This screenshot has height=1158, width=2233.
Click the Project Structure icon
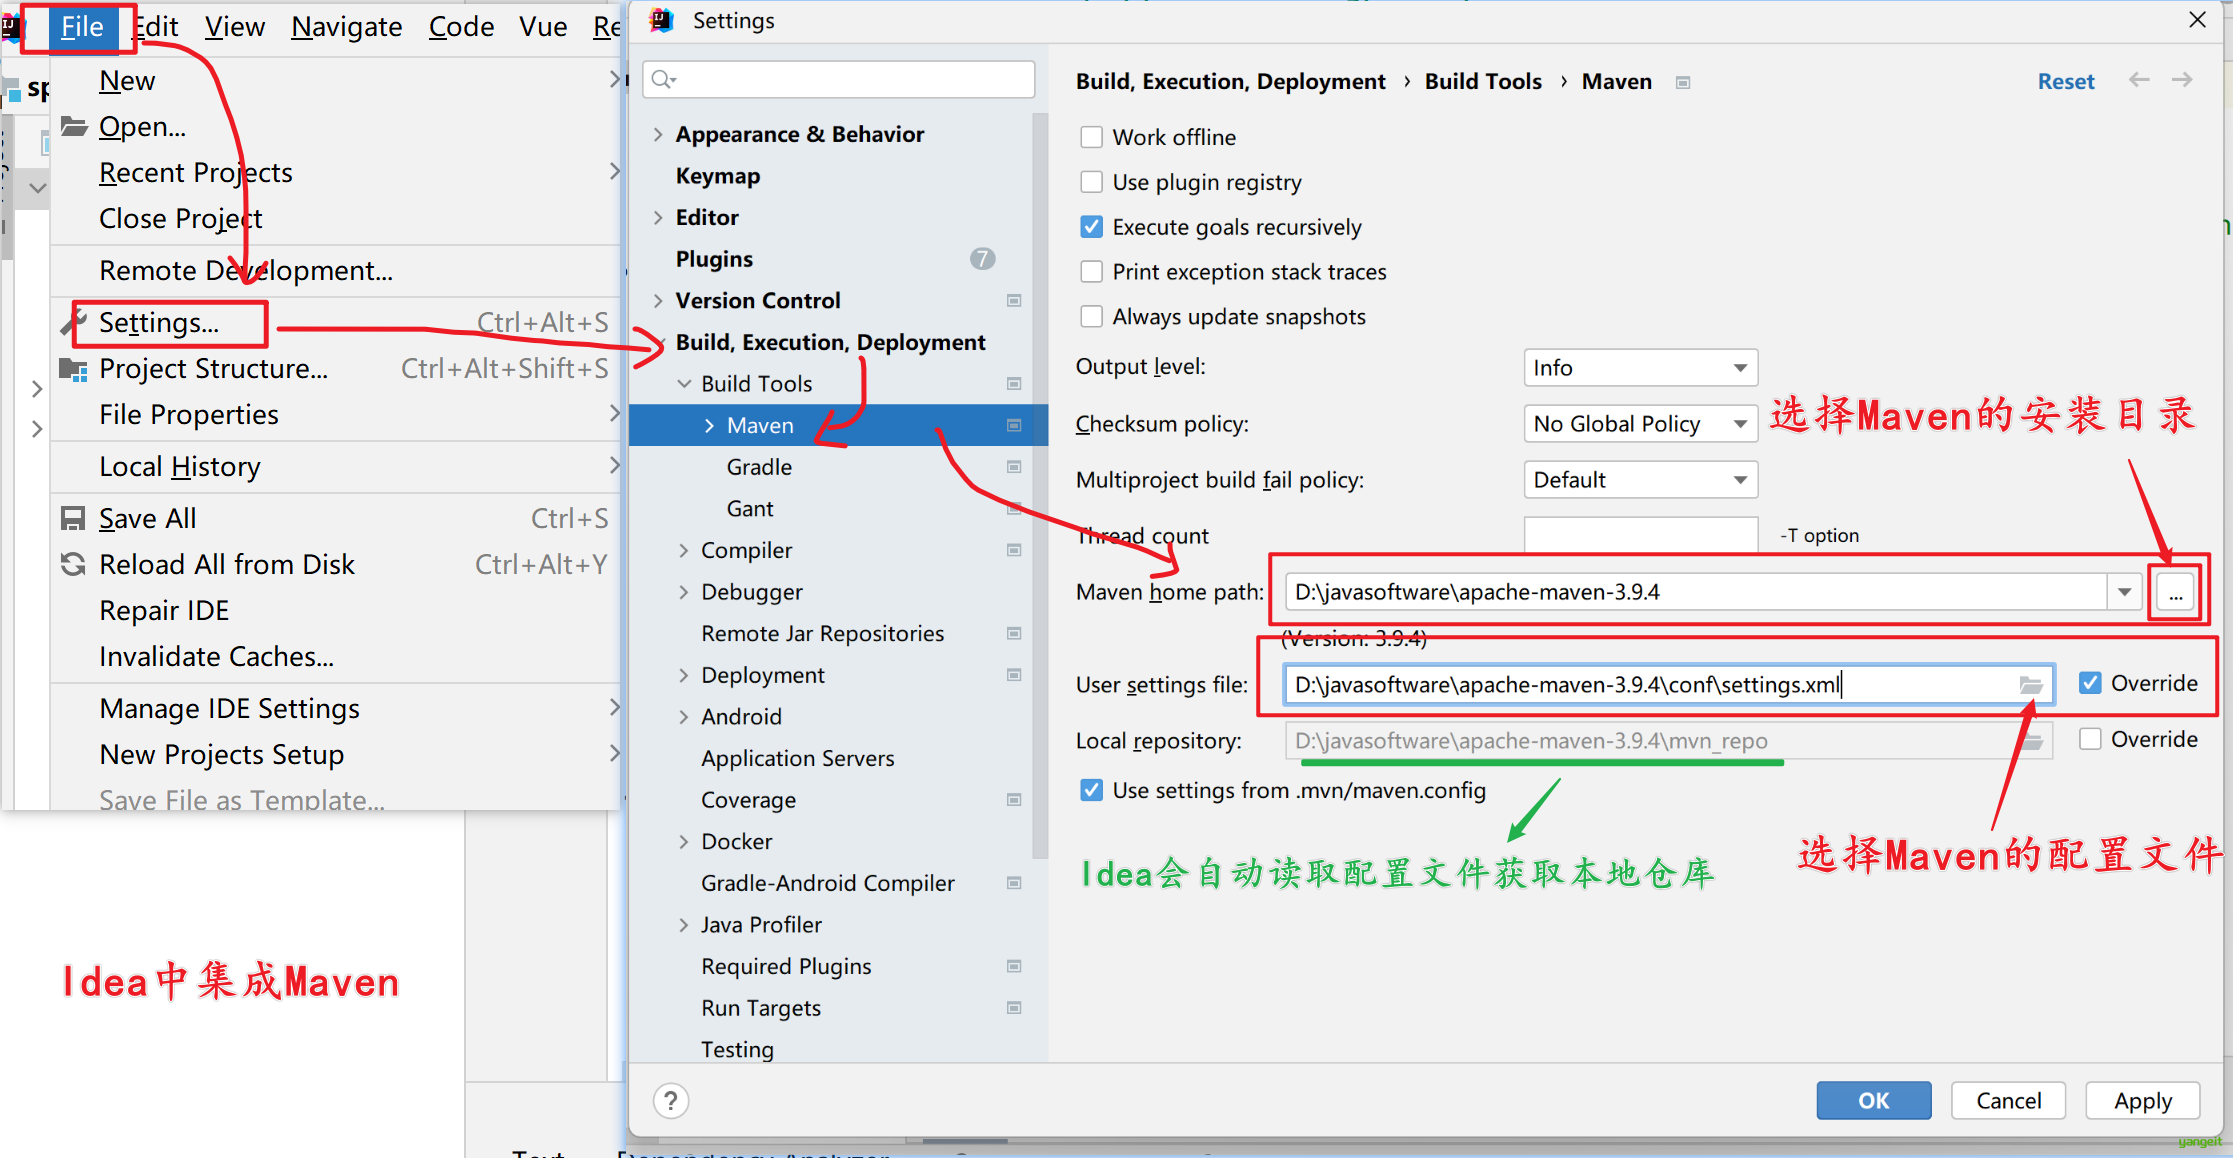point(73,369)
